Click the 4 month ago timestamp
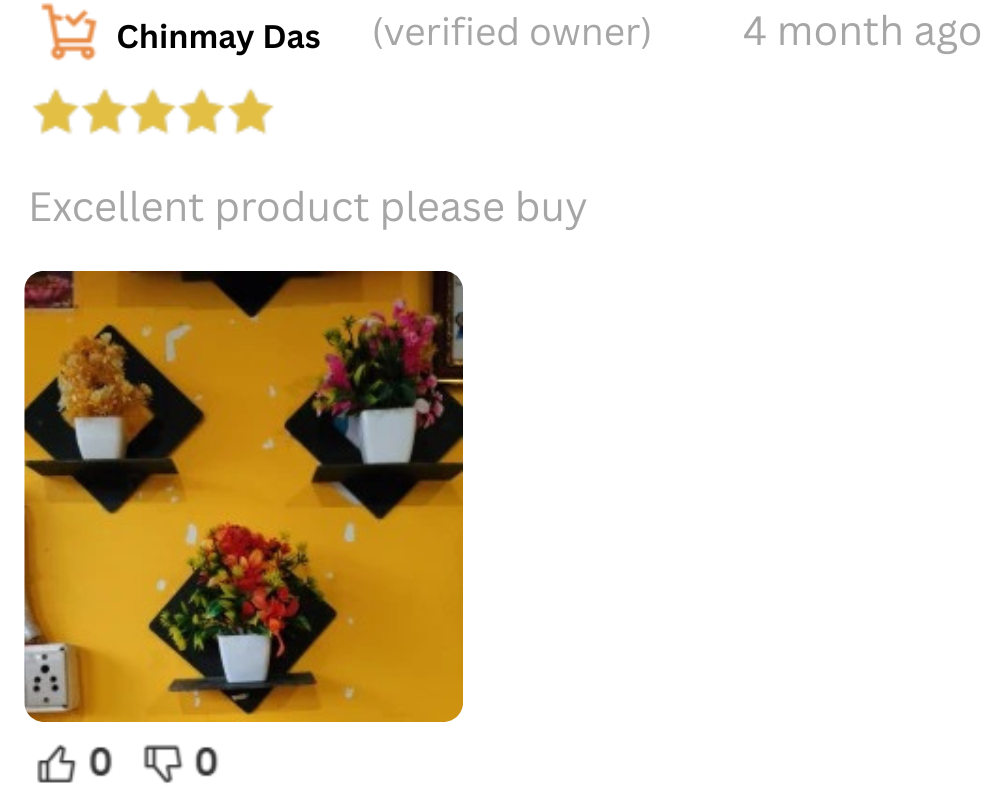The width and height of the screenshot is (1000, 800). coord(862,33)
